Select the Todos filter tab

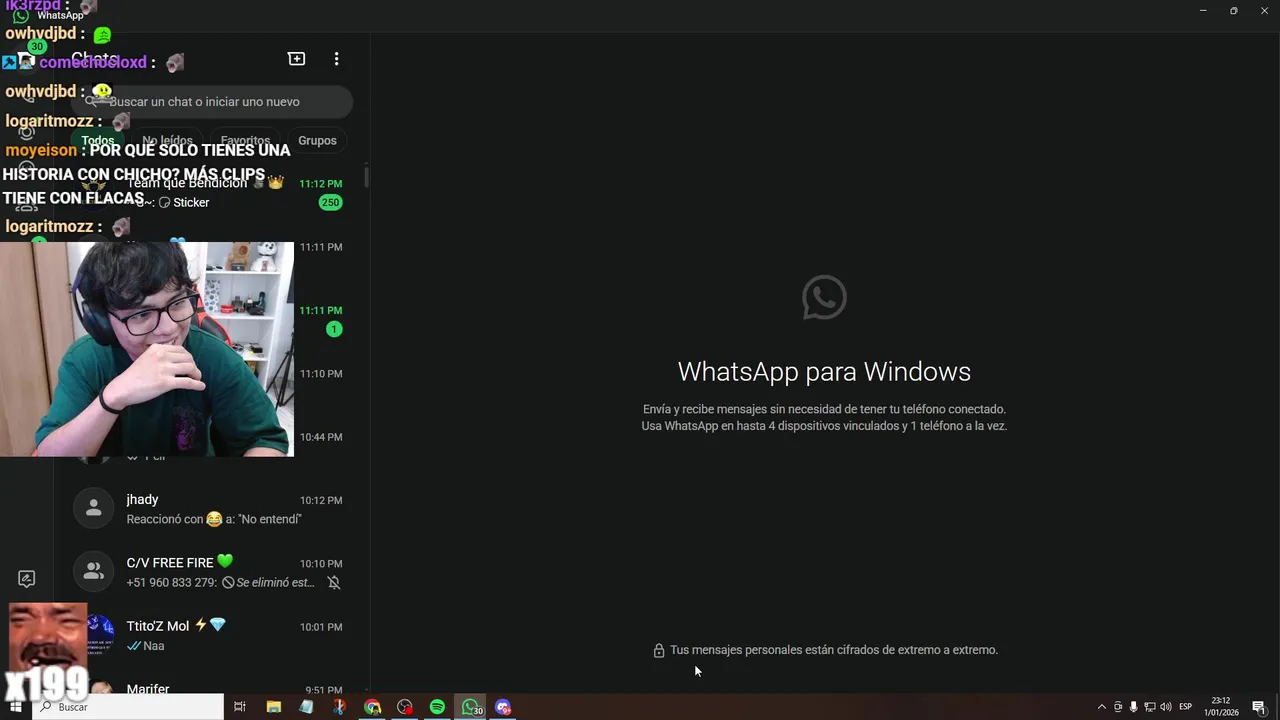click(x=98, y=140)
